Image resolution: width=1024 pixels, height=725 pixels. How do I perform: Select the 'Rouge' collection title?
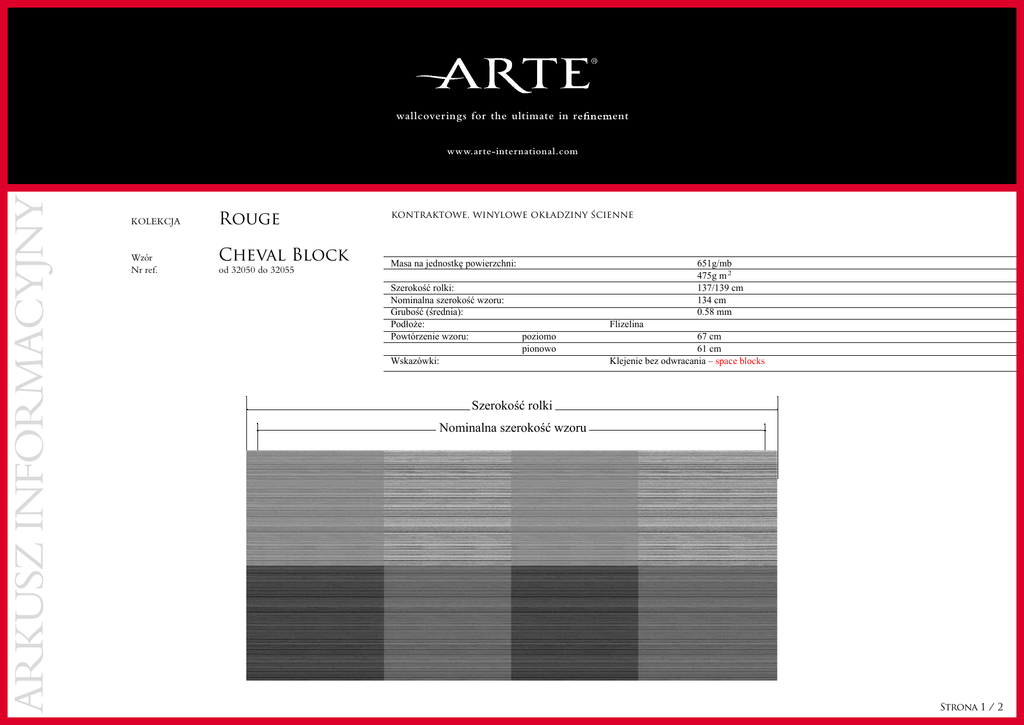pos(249,219)
